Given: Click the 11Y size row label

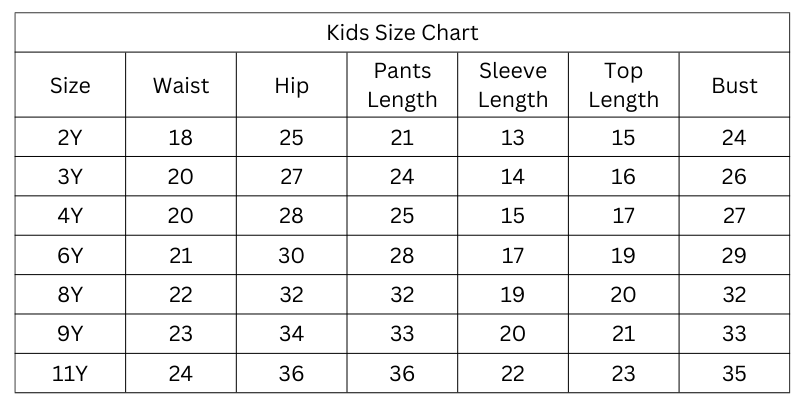Looking at the screenshot, I should pos(70,373).
